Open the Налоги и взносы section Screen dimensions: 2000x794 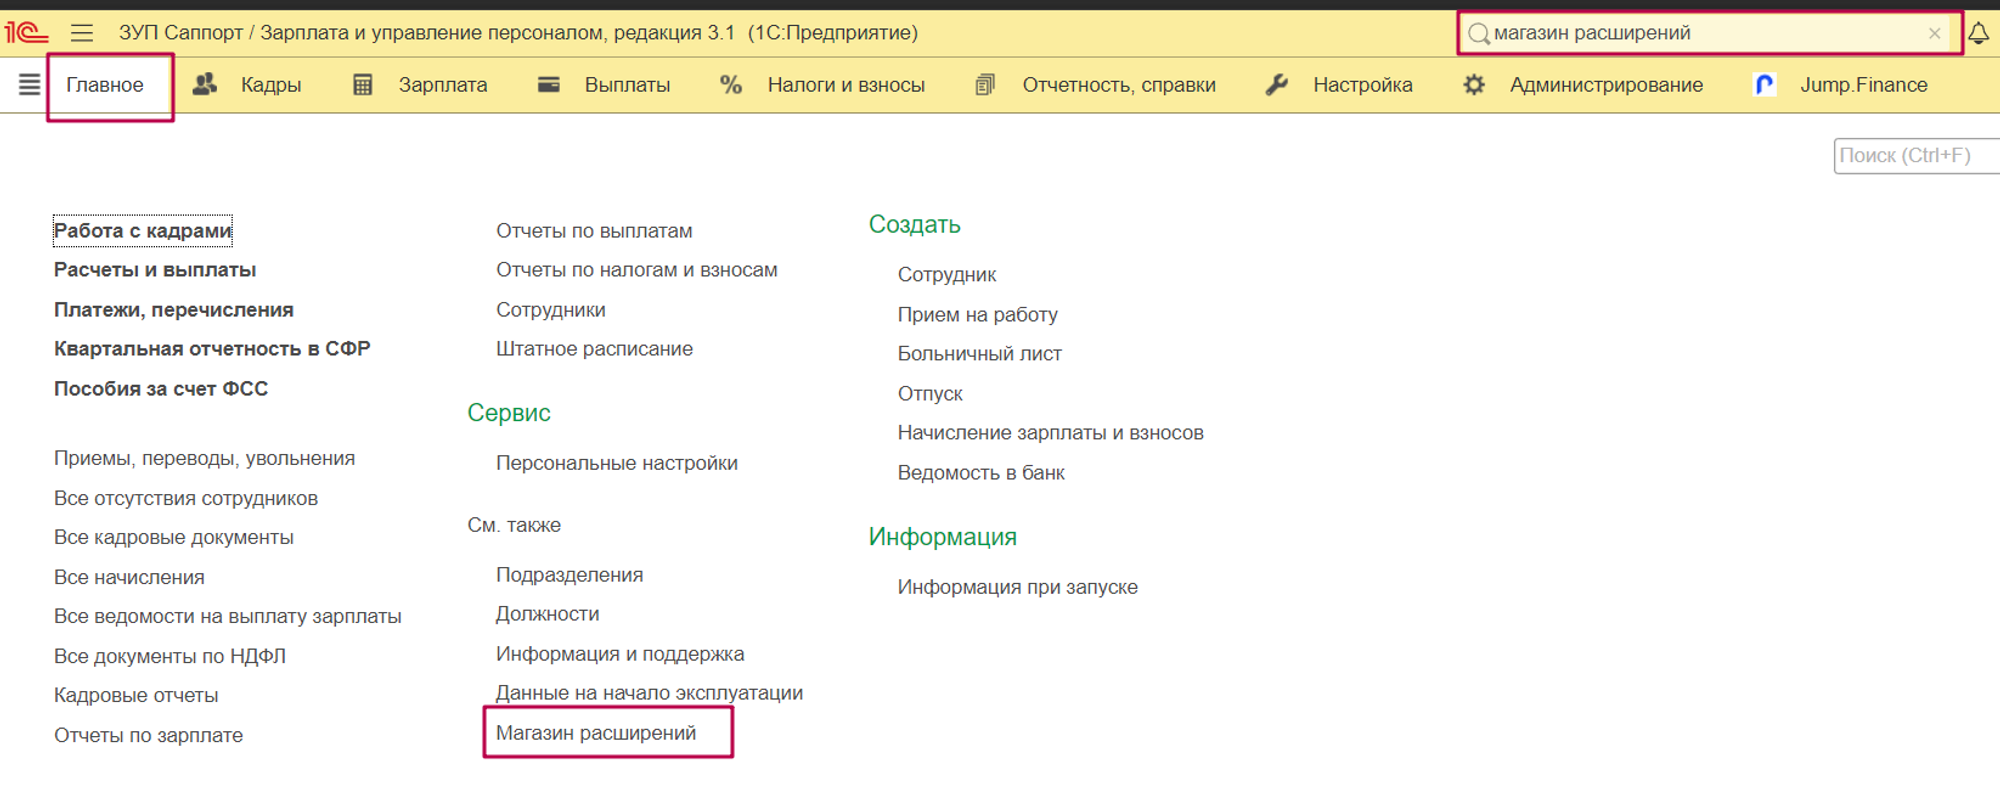(x=823, y=85)
